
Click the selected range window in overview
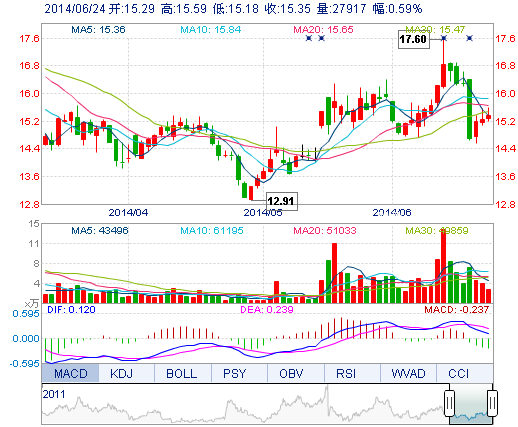click(x=471, y=404)
